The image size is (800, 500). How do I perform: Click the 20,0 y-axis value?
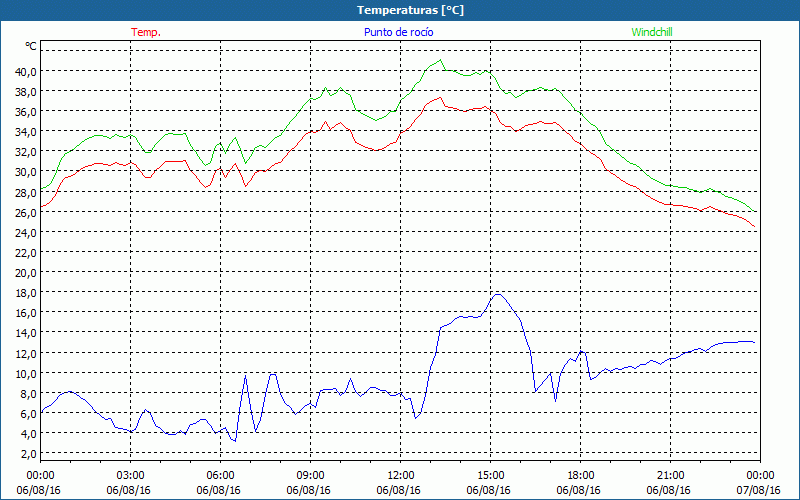26,273
